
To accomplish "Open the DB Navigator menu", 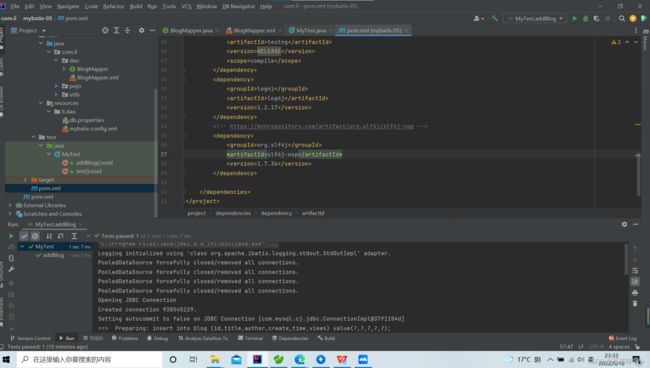I will (238, 6).
